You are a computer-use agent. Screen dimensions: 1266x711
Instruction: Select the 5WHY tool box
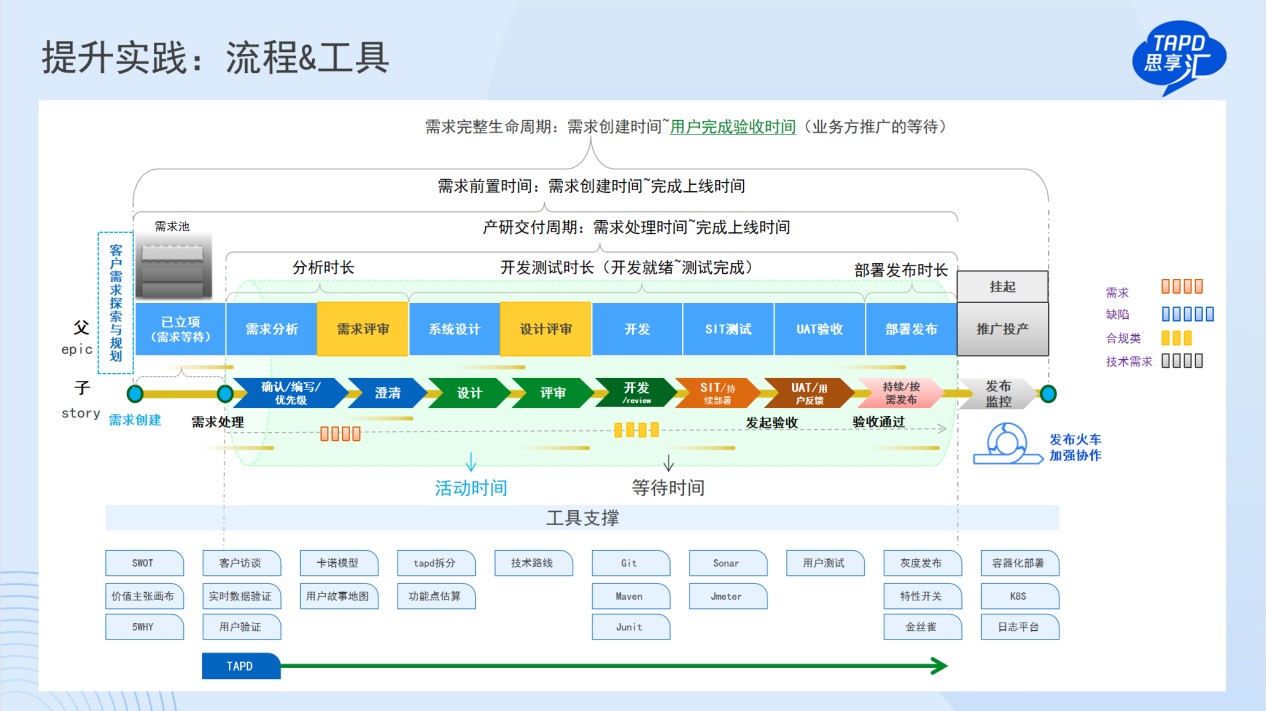point(144,627)
